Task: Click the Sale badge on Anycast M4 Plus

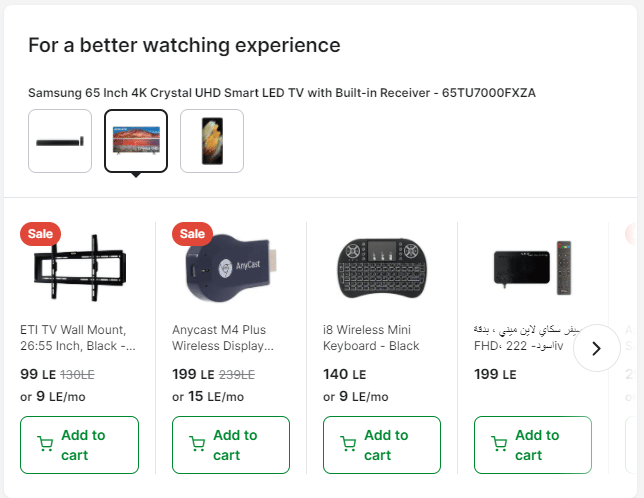Action: 192,233
